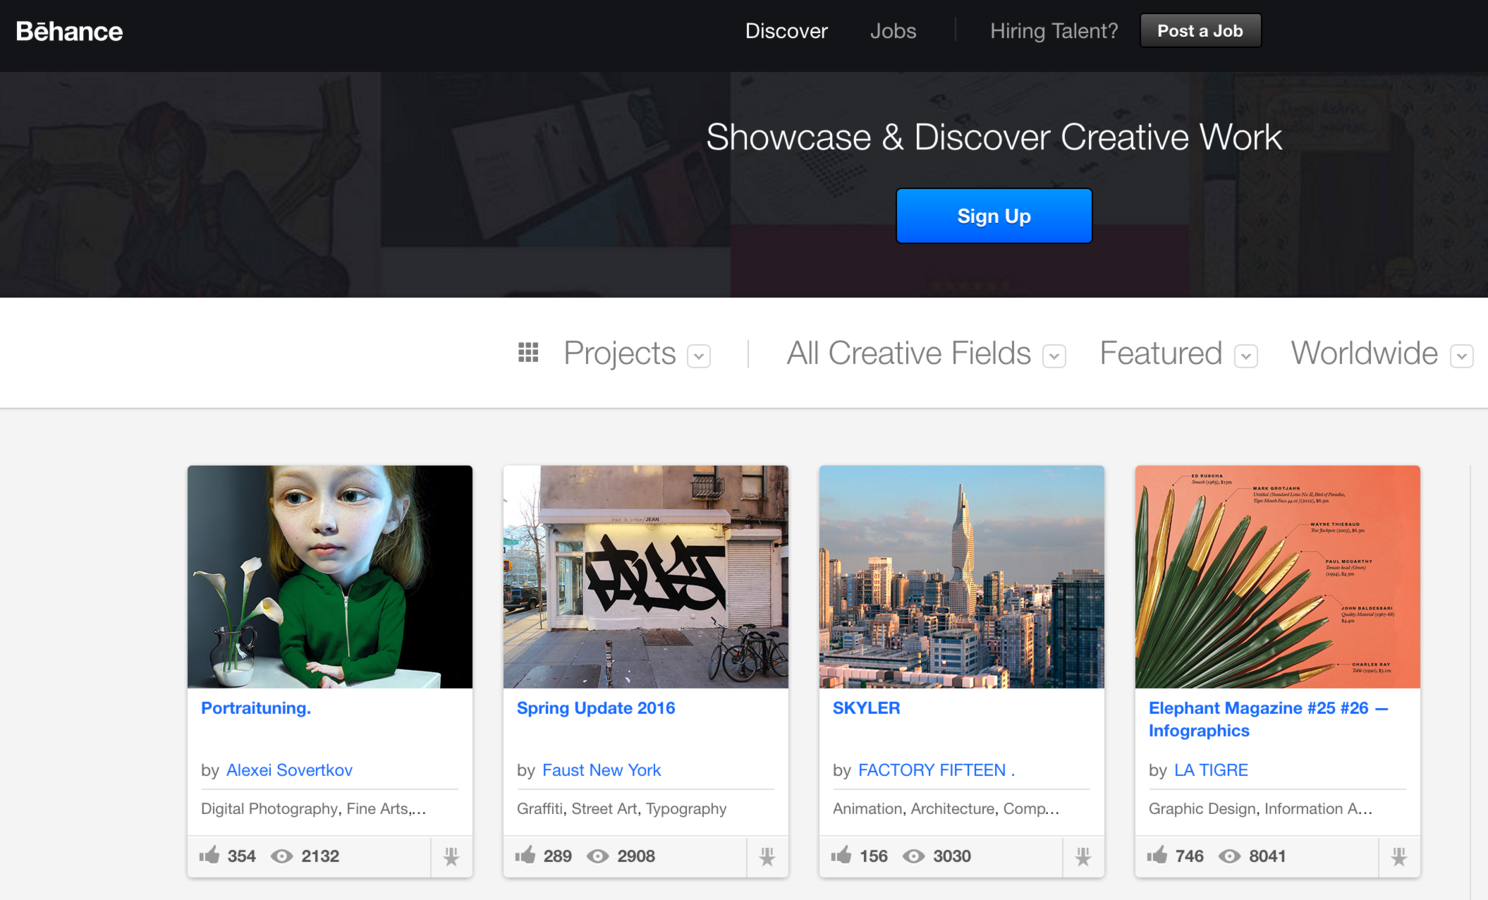Click views eye icon on Elephant Magazine card
The height and width of the screenshot is (900, 1488).
pos(1230,856)
